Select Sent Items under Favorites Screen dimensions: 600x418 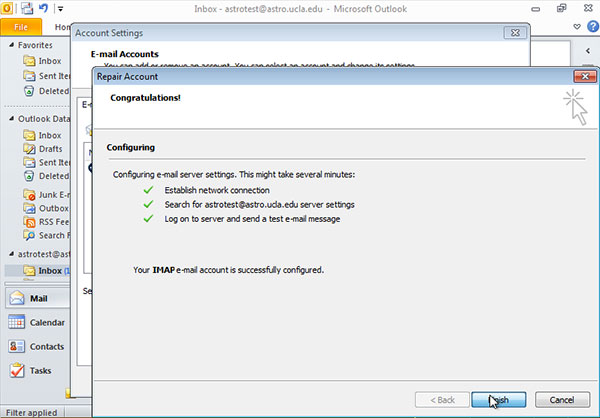pyautogui.click(x=47, y=76)
